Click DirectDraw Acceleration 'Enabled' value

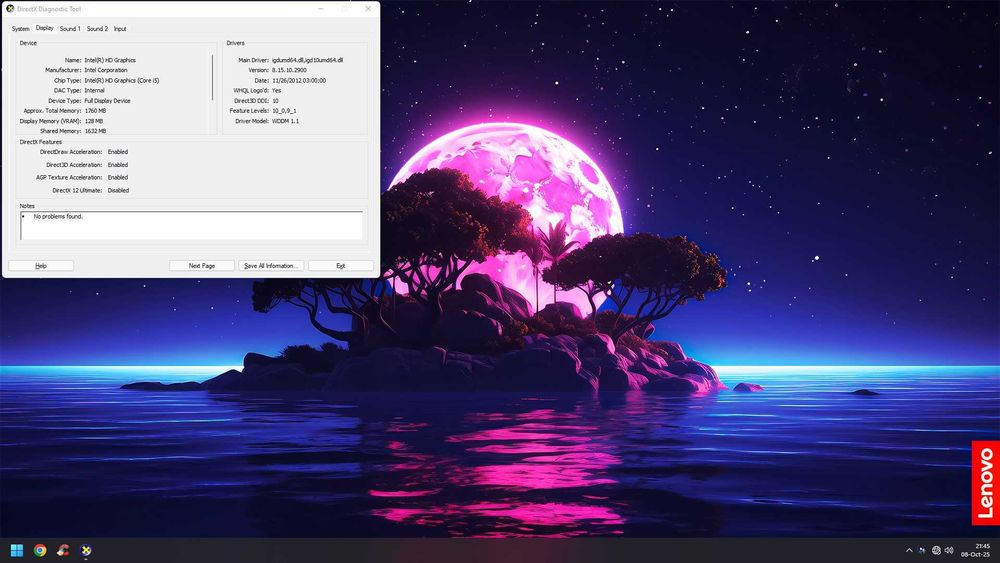pos(117,152)
